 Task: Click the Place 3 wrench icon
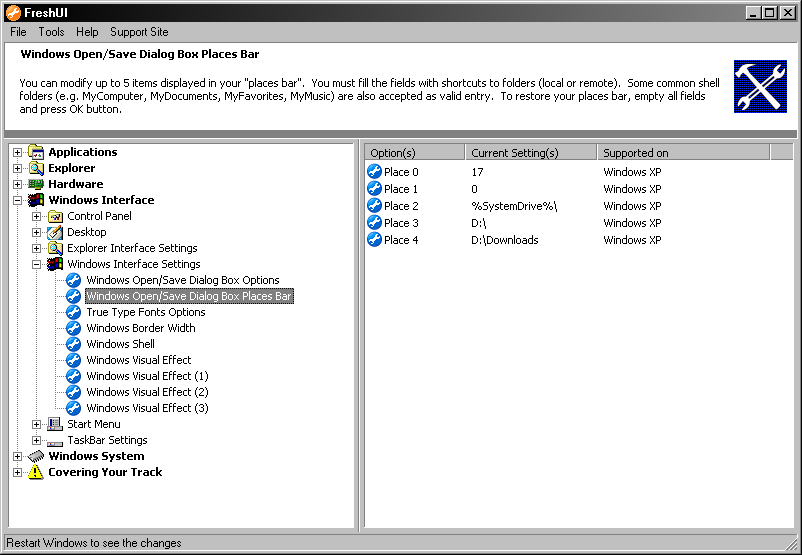tap(375, 223)
